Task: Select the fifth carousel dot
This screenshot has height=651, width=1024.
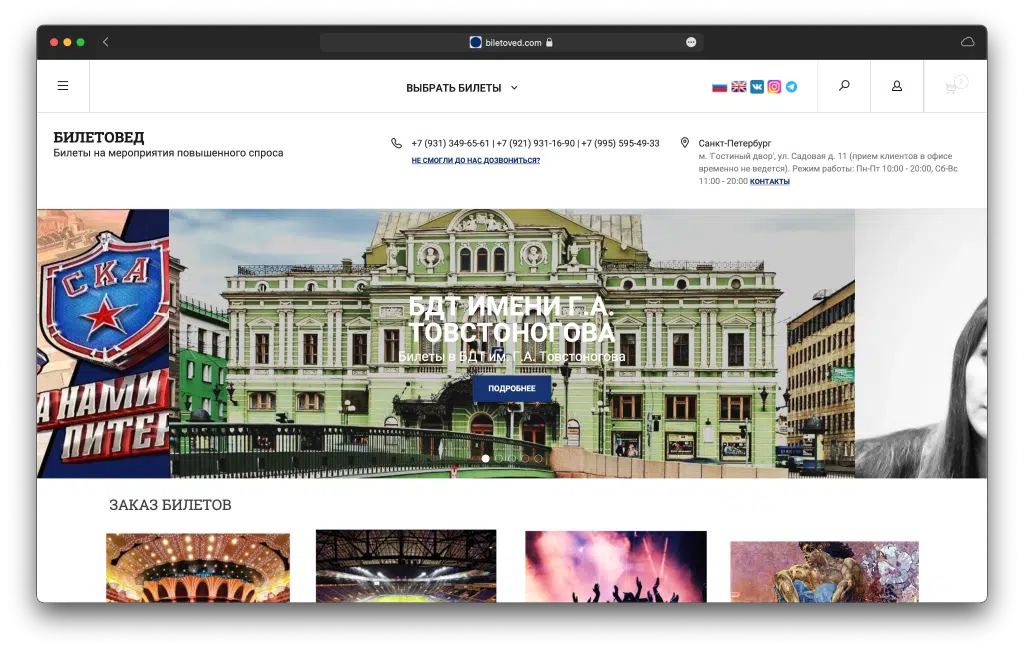Action: (x=537, y=458)
